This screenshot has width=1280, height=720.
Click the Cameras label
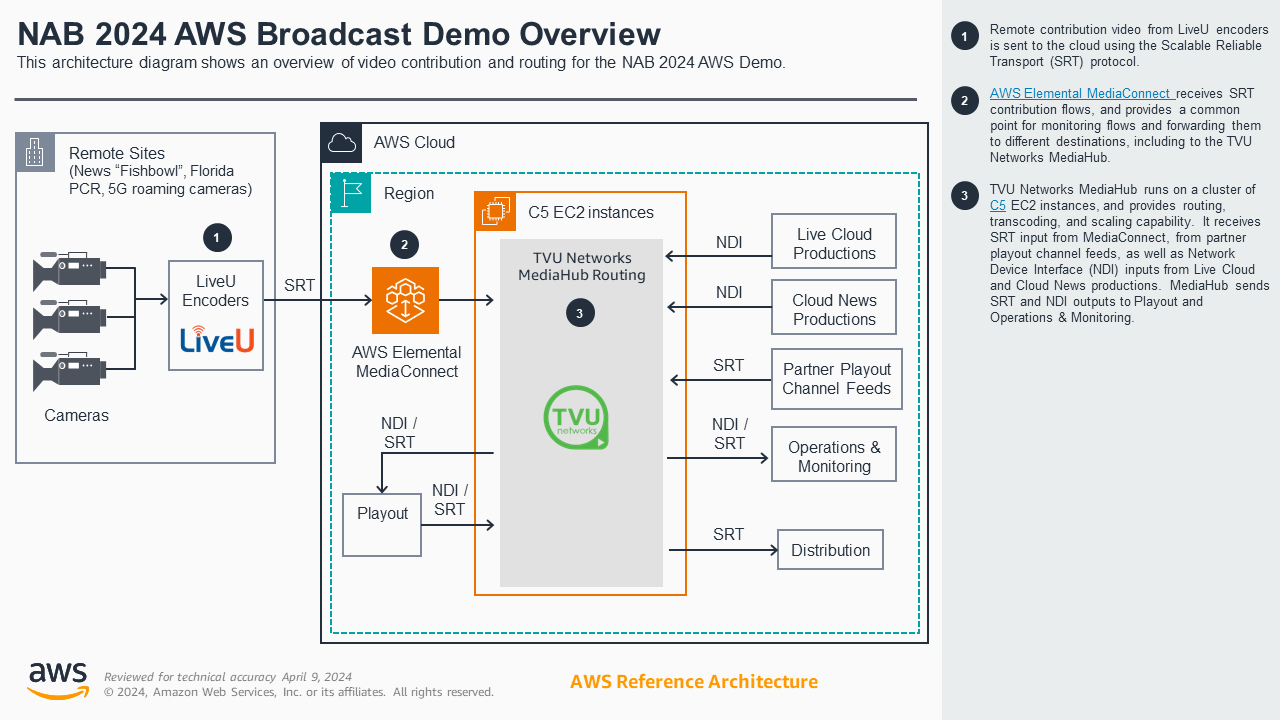77,416
